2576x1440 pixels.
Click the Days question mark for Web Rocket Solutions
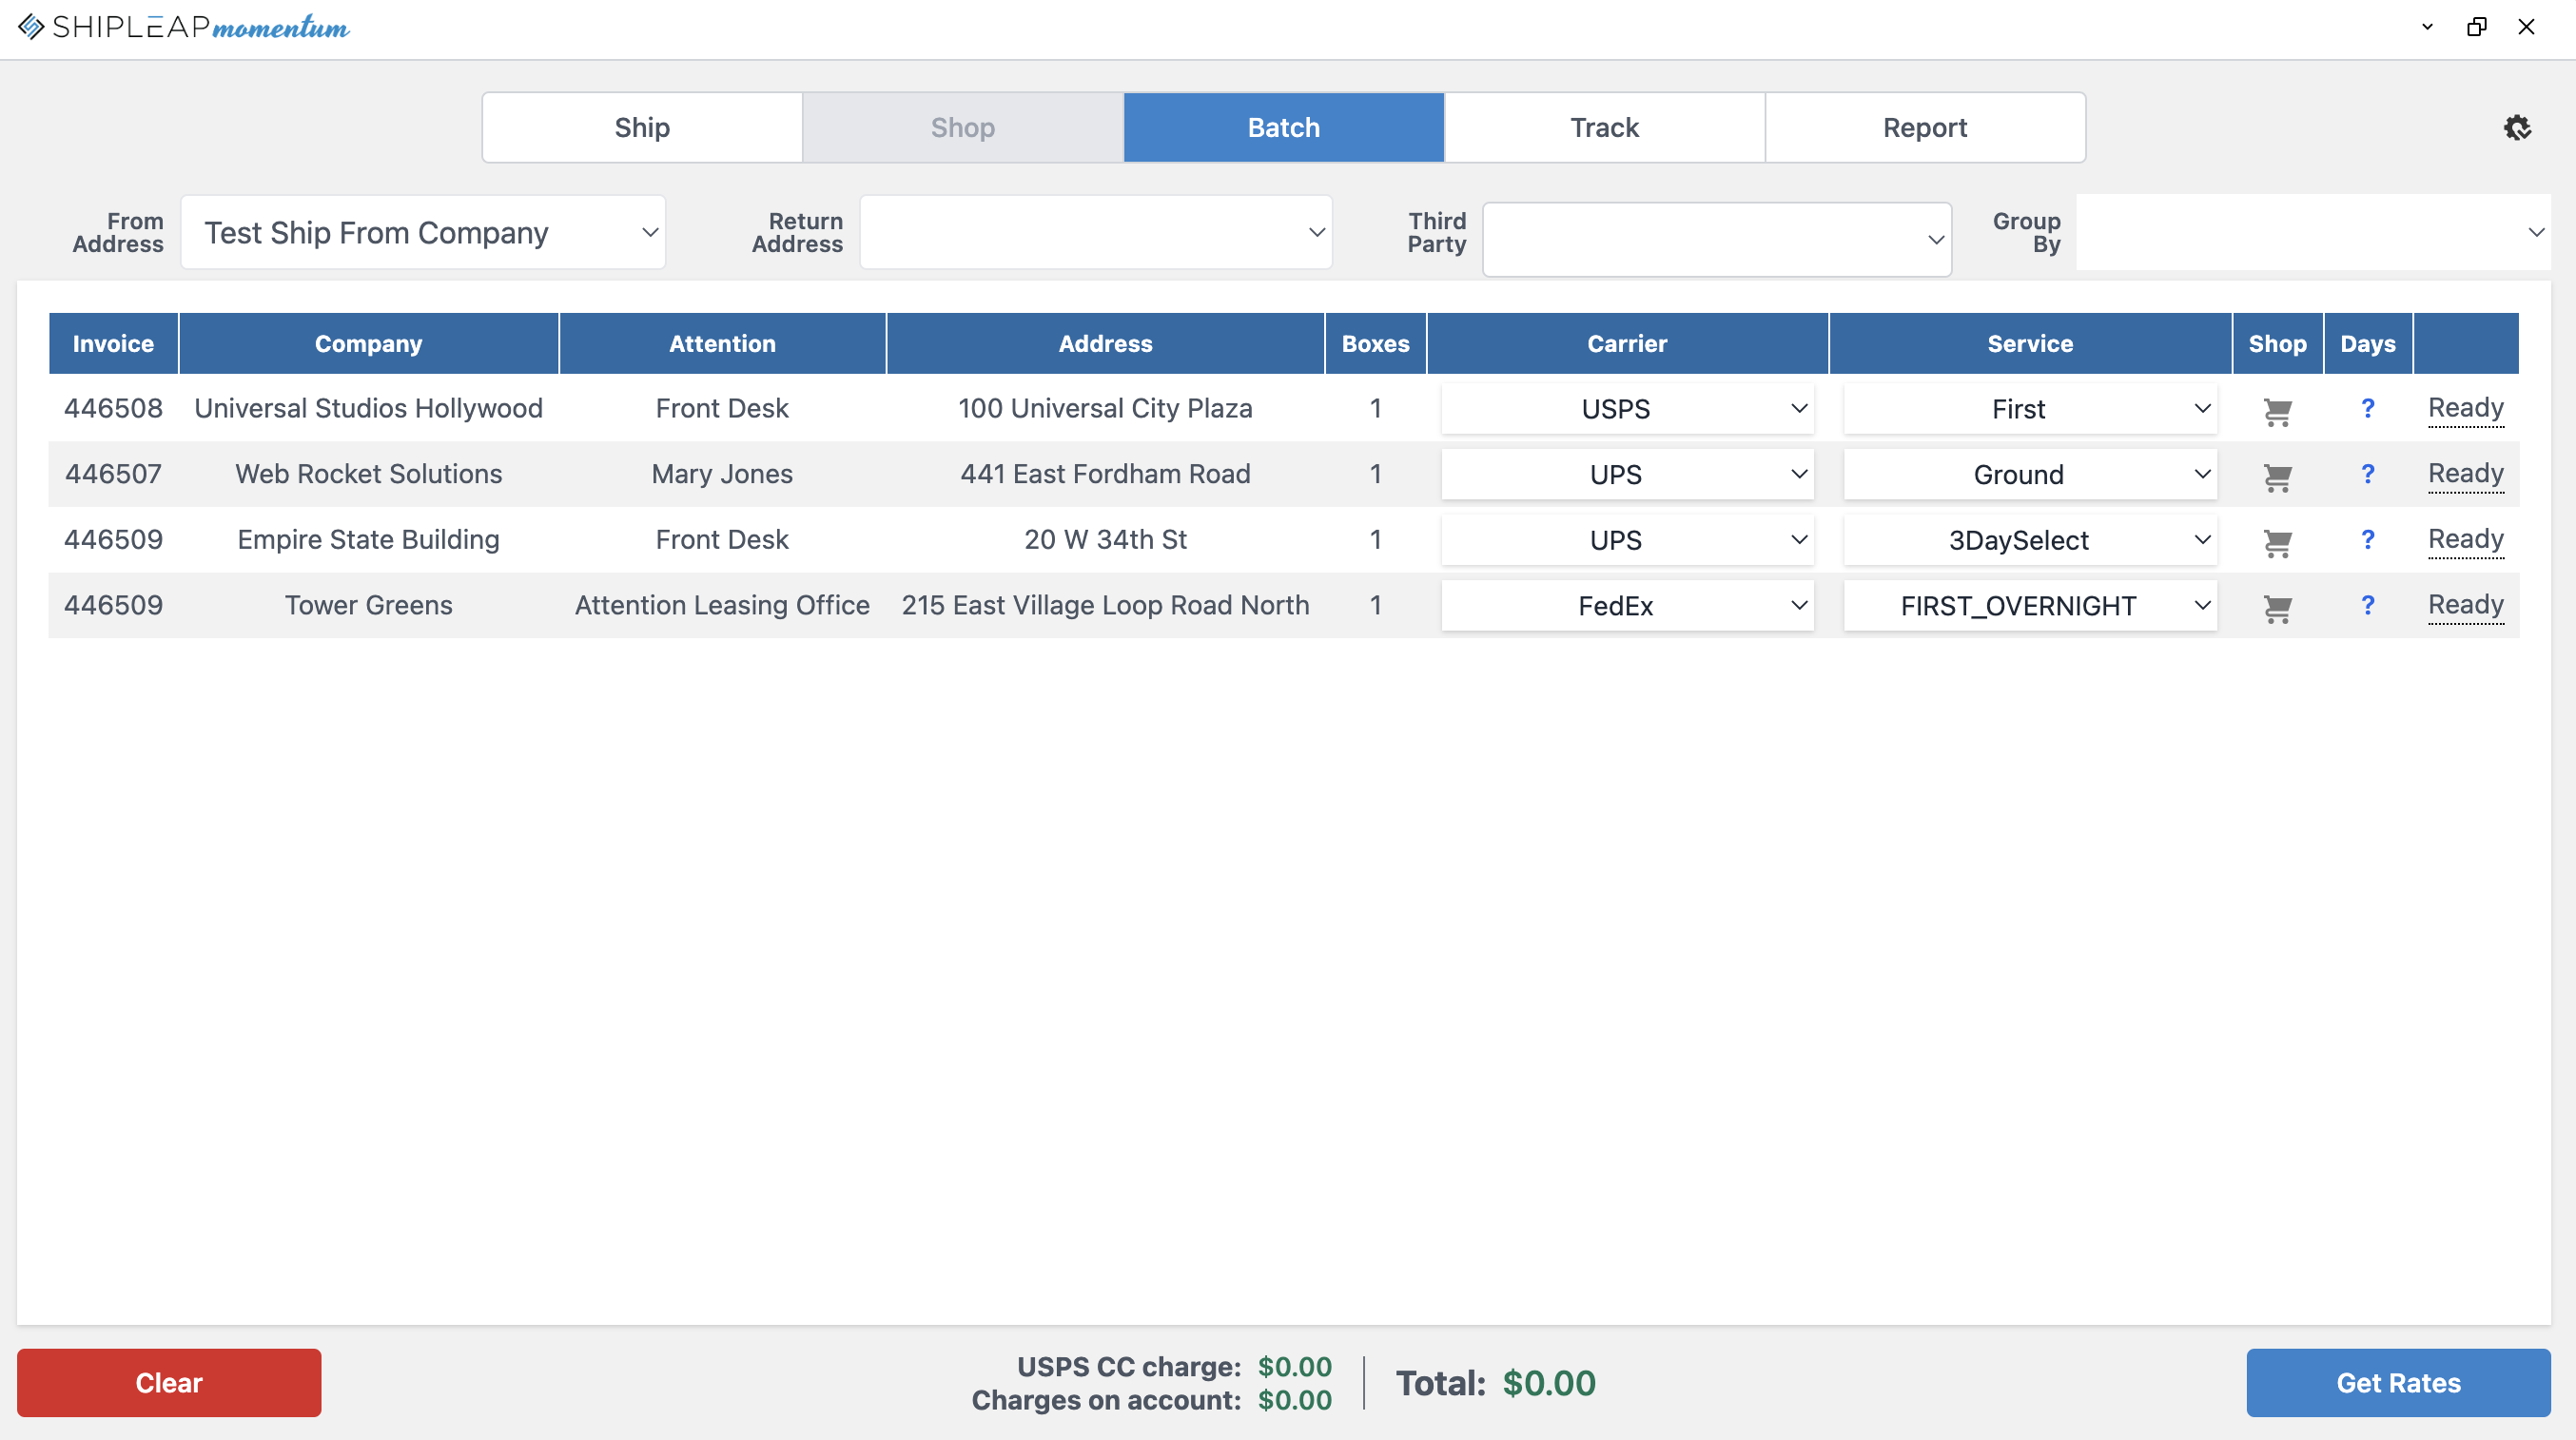pos(2367,474)
